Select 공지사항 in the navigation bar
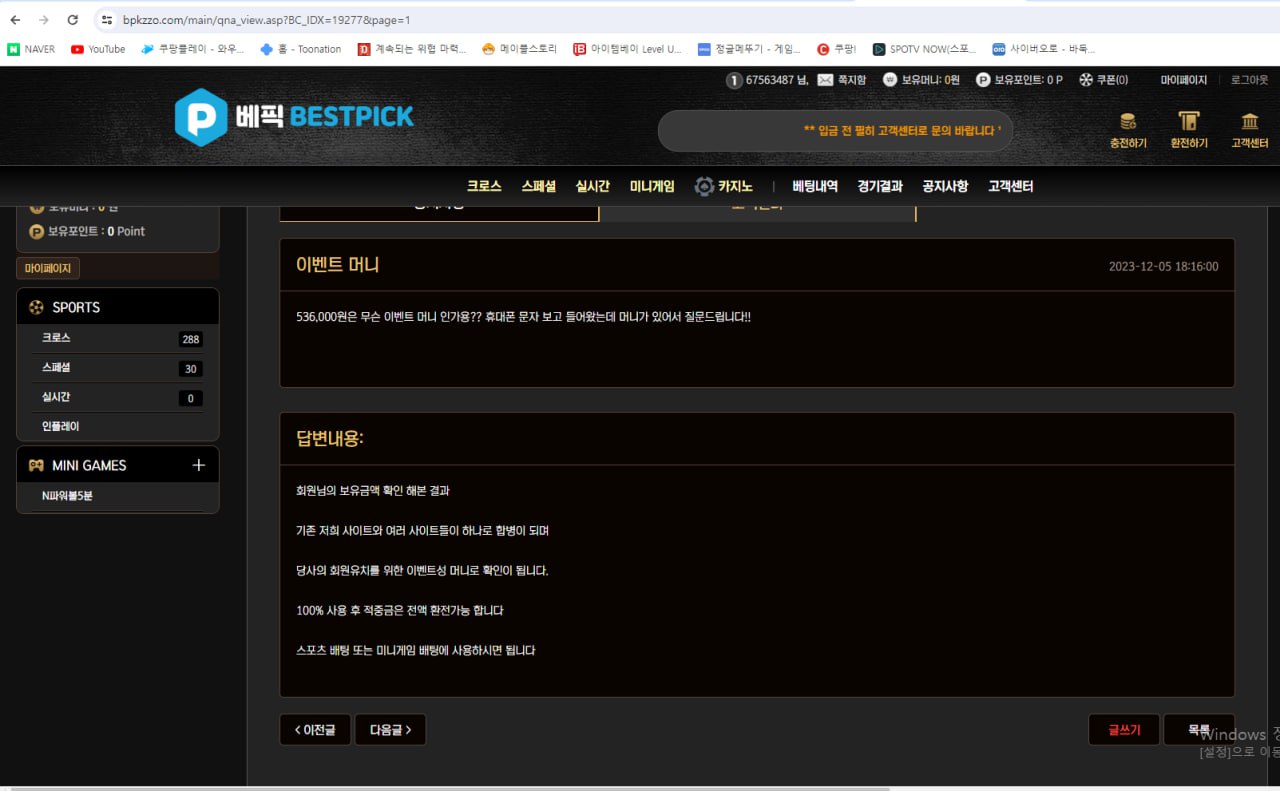 click(x=945, y=187)
